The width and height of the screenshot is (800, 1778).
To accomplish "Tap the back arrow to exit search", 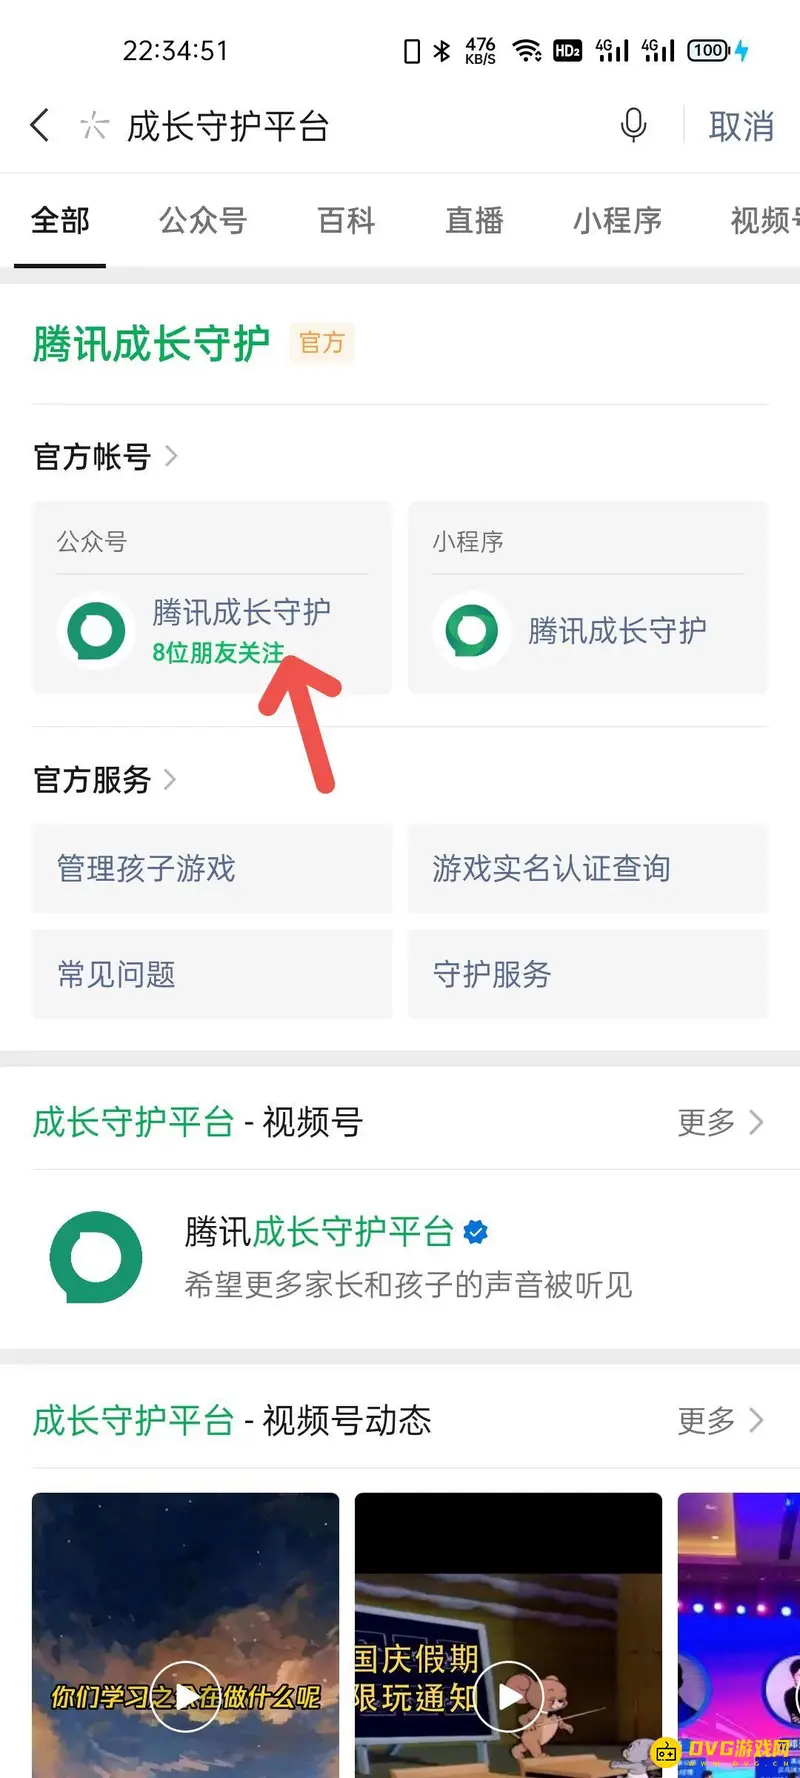I will 40,125.
